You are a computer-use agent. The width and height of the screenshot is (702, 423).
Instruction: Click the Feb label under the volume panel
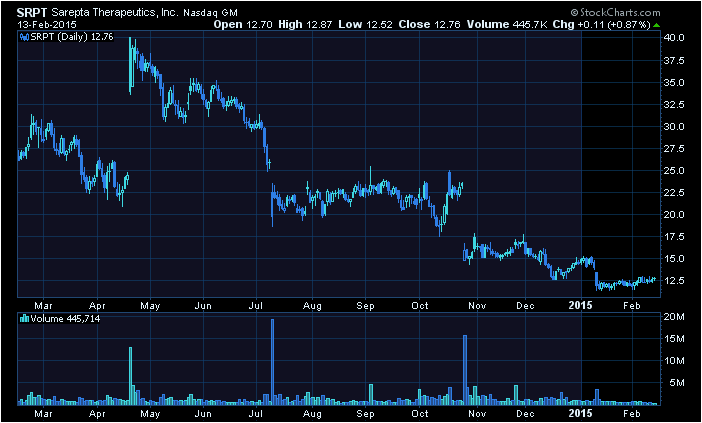(x=632, y=414)
